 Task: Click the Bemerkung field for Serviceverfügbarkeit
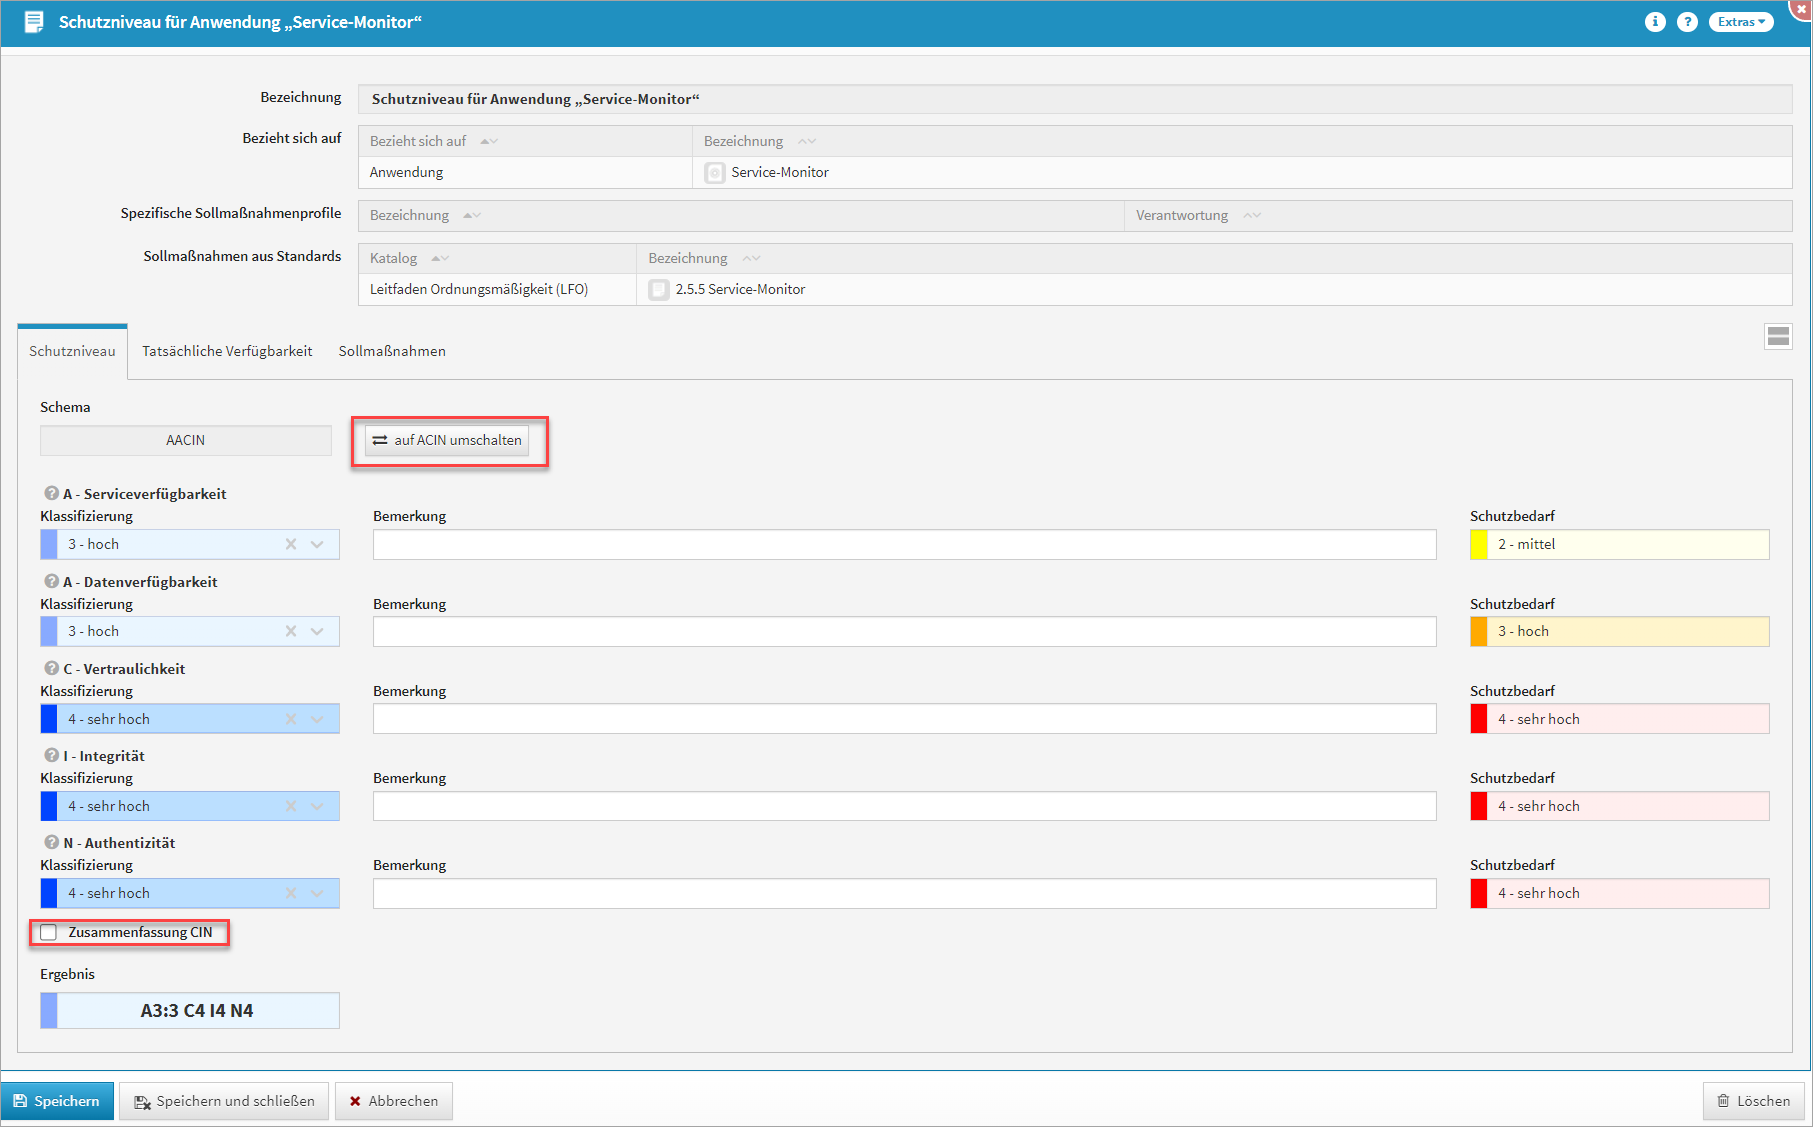click(904, 544)
